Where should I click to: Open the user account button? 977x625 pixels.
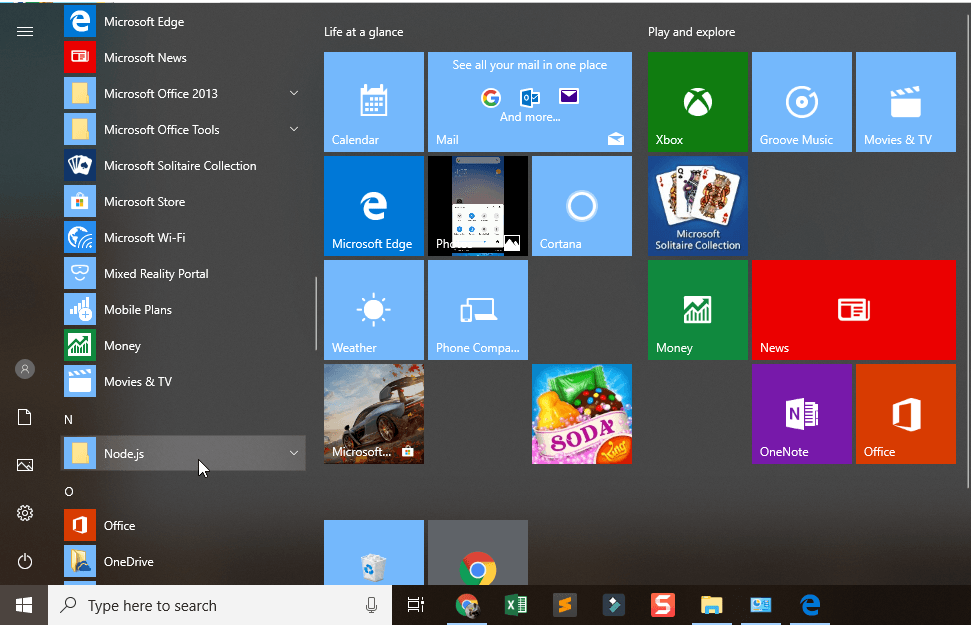[25, 370]
